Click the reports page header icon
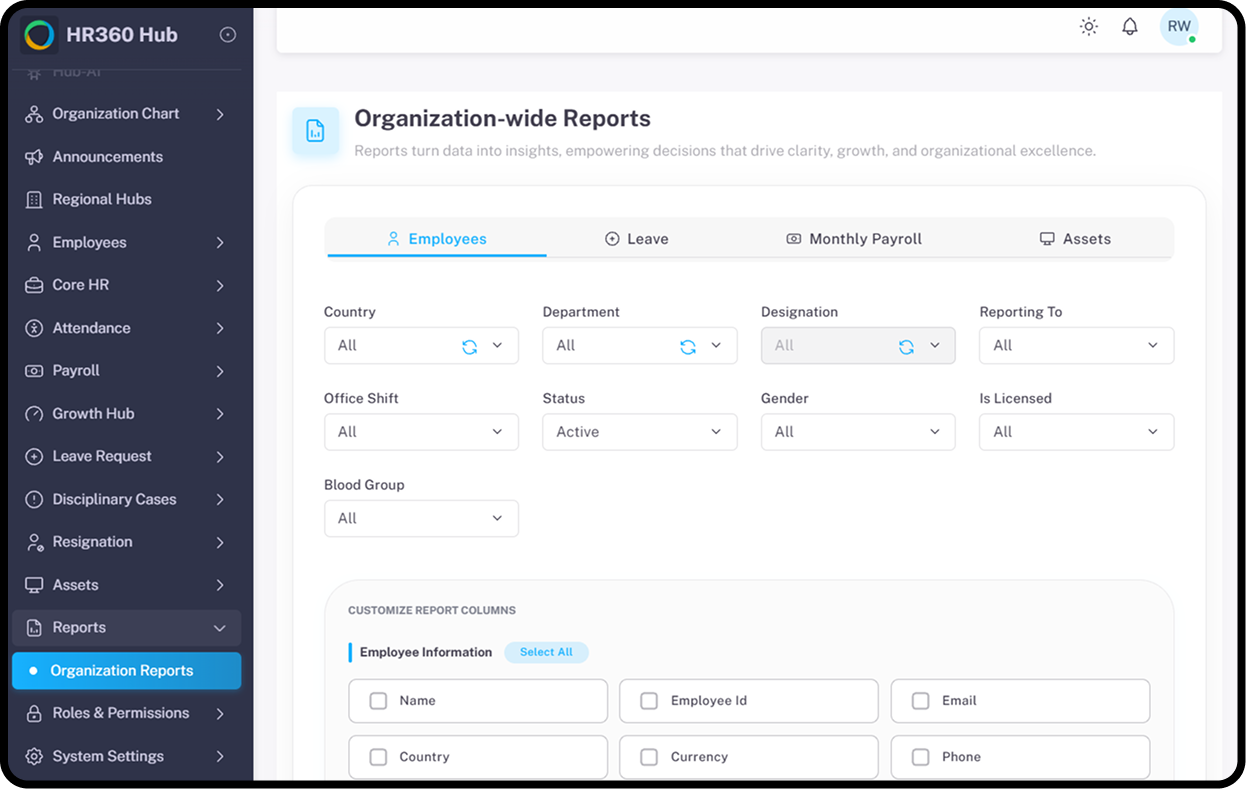Image resolution: width=1246 pixels, height=789 pixels. (315, 131)
